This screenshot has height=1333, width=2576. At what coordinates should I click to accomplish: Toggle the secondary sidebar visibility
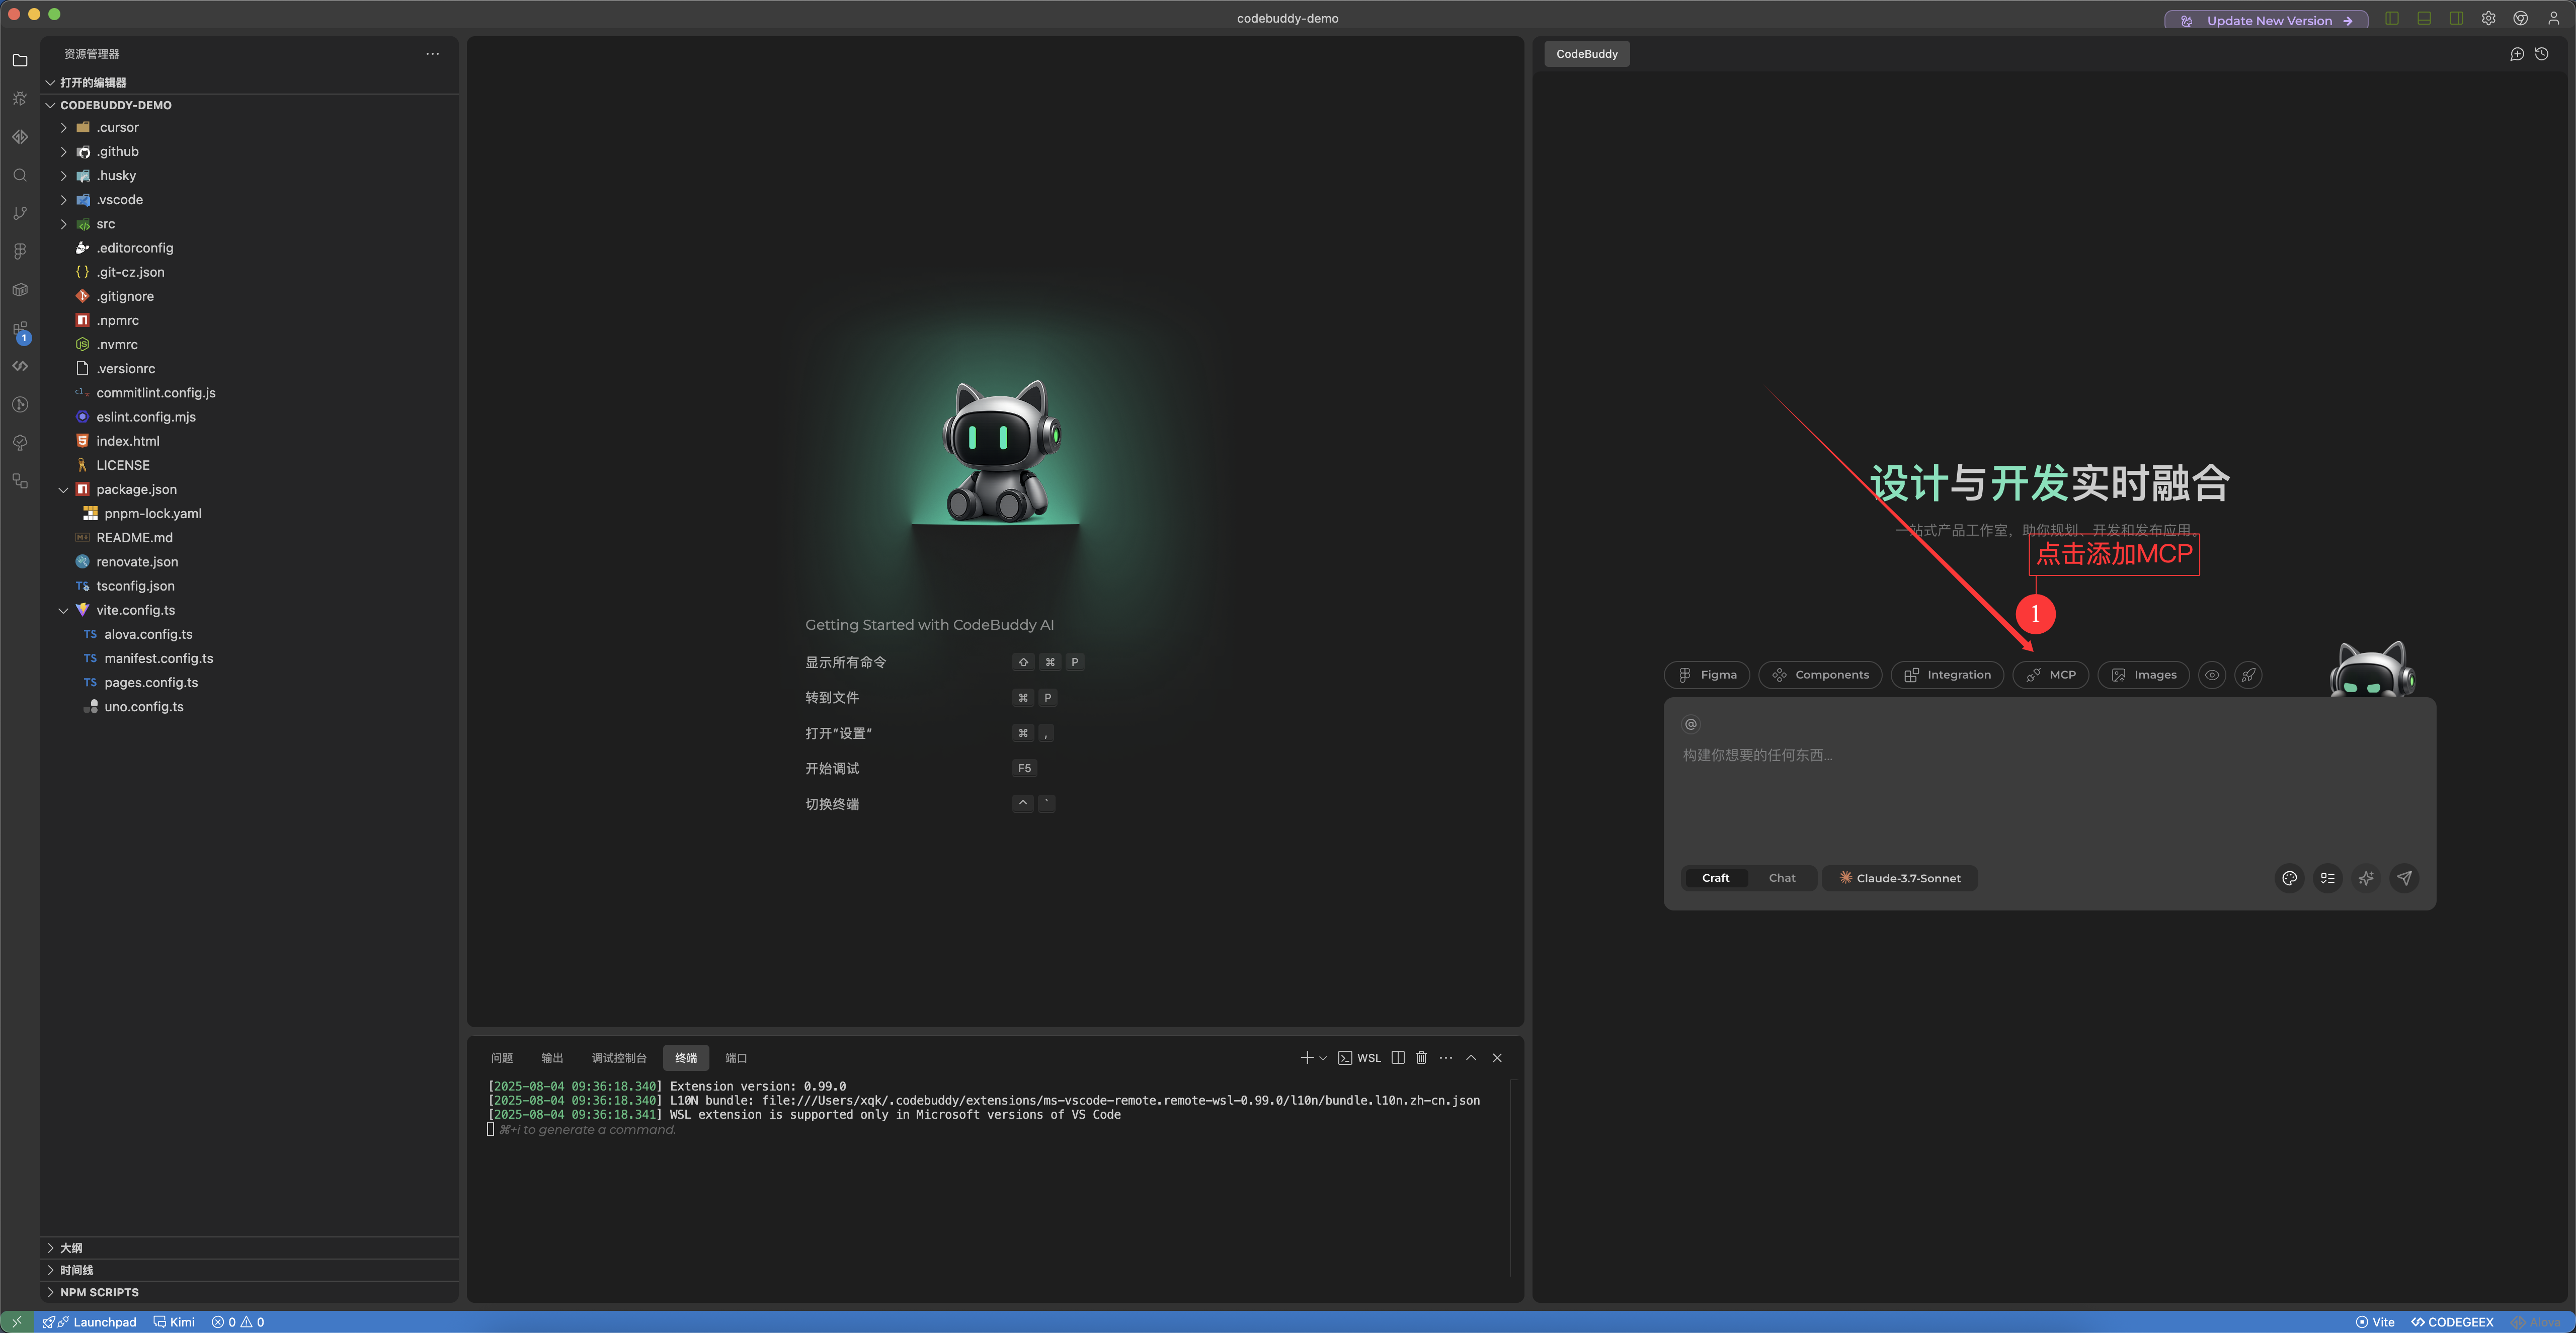point(2455,18)
